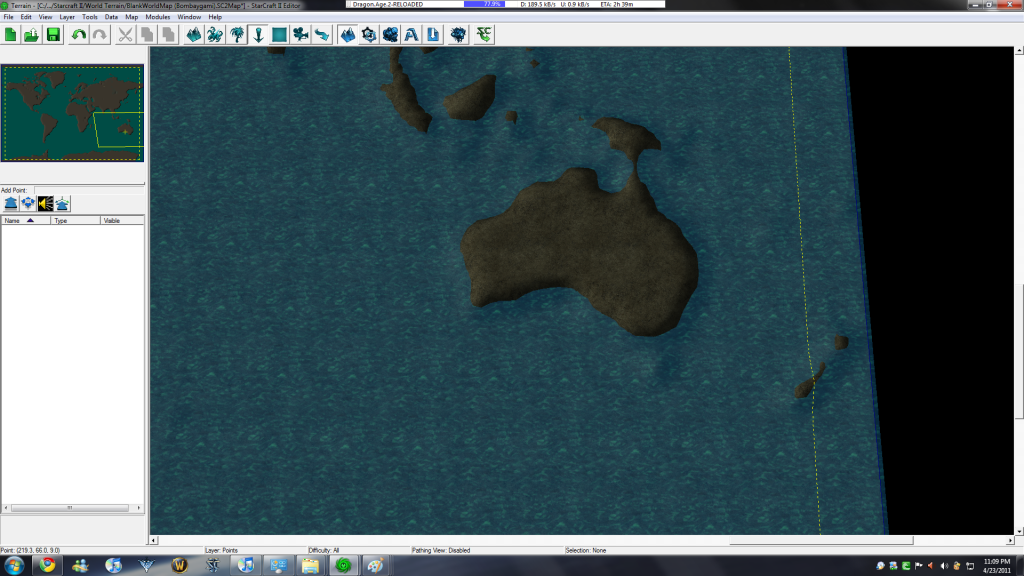This screenshot has height=576, width=1024.
Task: Add a sound emitter point speaker icon
Action: pos(45,204)
